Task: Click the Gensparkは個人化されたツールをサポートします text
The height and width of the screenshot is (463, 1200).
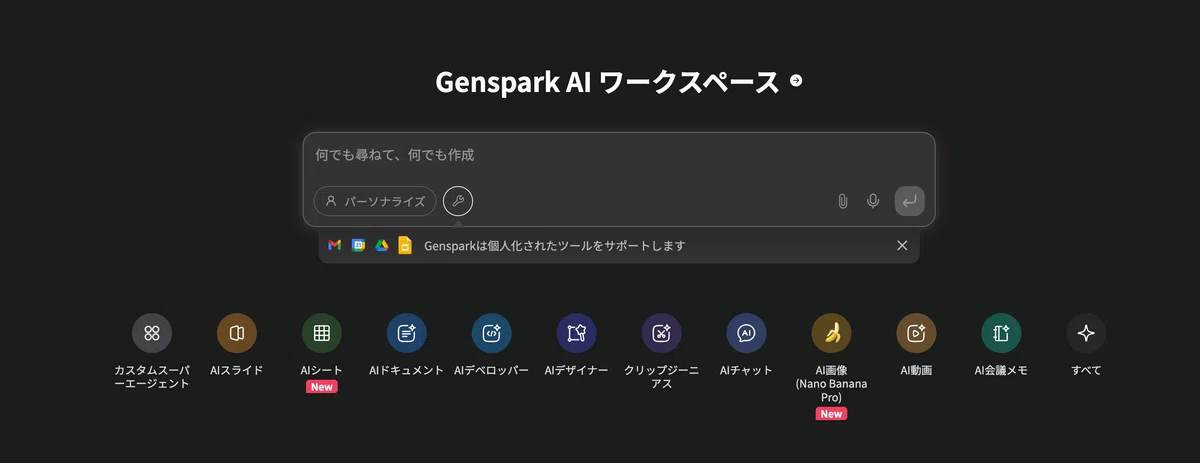Action: pos(555,245)
